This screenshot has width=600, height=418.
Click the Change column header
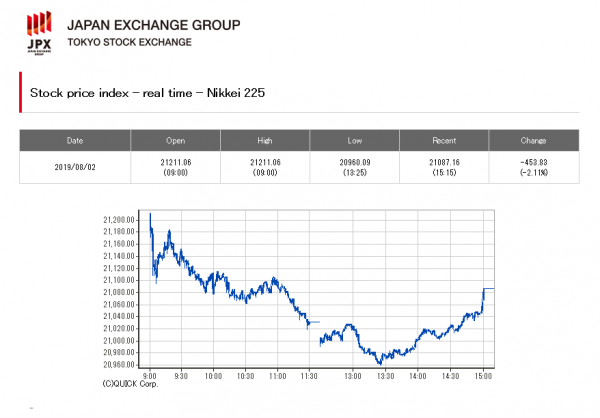coord(533,140)
